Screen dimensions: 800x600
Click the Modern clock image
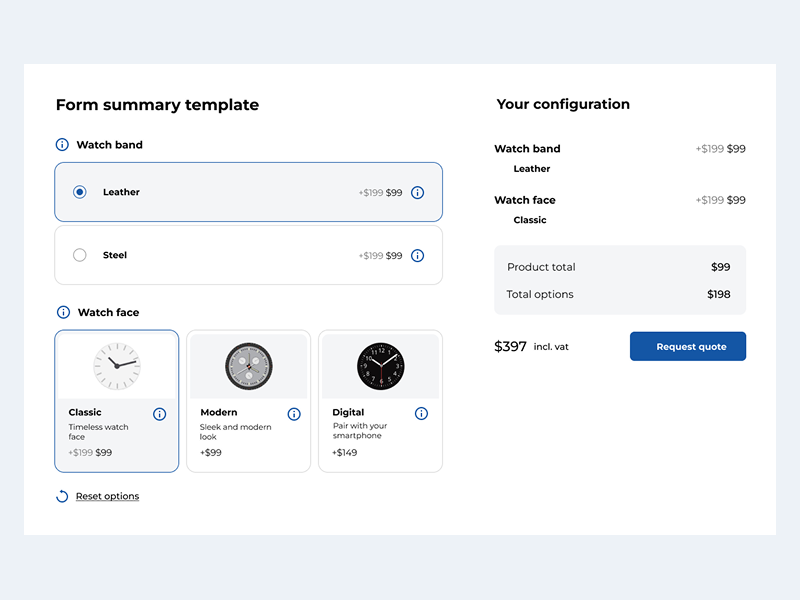point(251,365)
